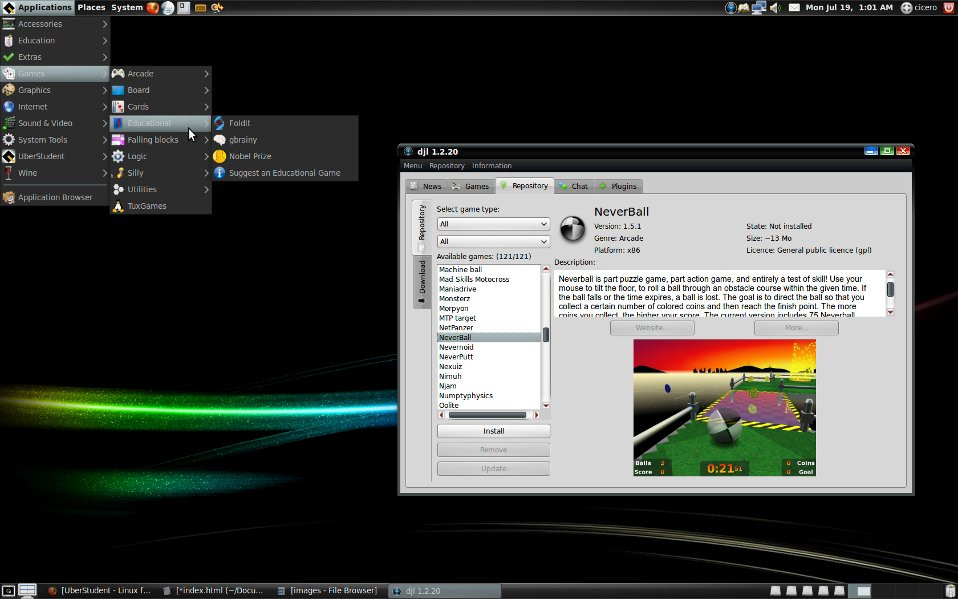Open Sound & Video category
The width and height of the screenshot is (958, 599).
(55, 123)
